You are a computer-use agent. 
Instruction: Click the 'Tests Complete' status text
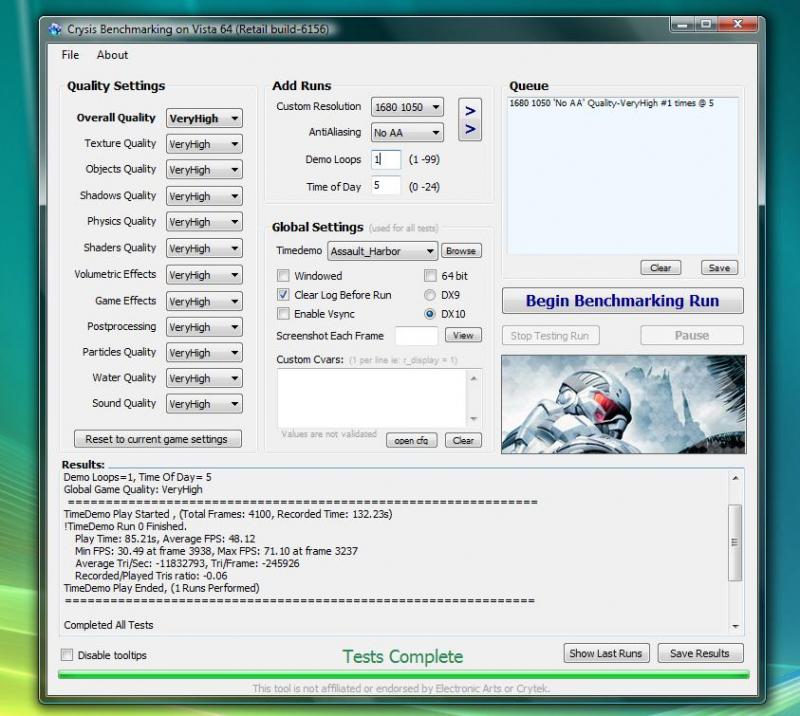[403, 656]
